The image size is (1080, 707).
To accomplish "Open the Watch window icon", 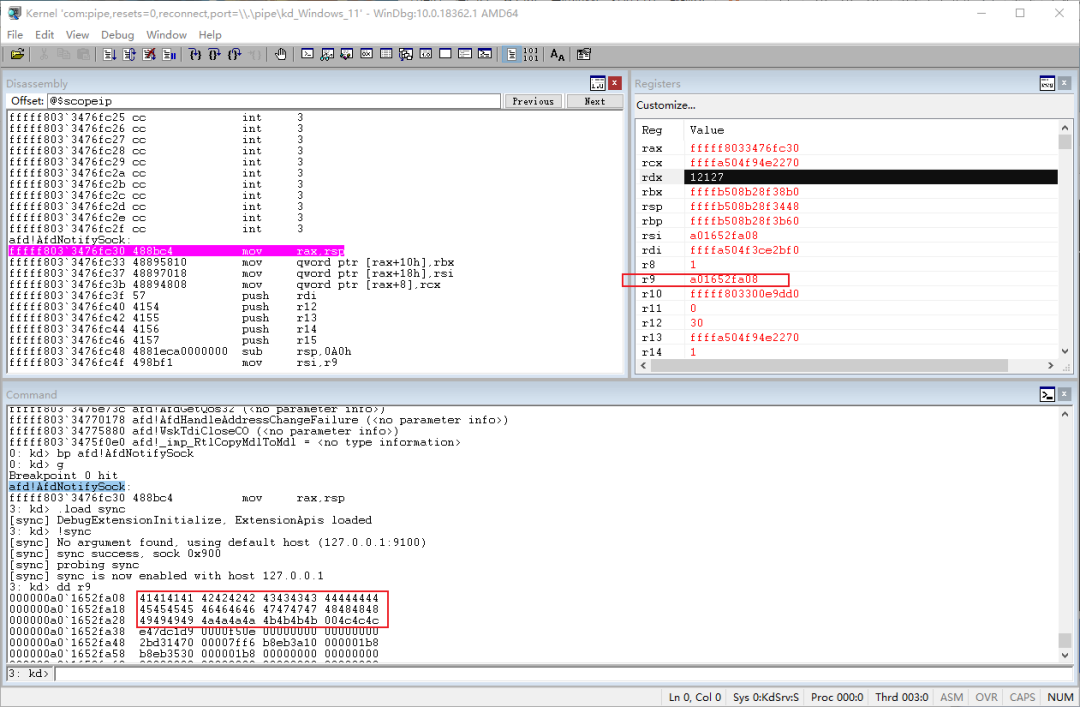I will 325,54.
